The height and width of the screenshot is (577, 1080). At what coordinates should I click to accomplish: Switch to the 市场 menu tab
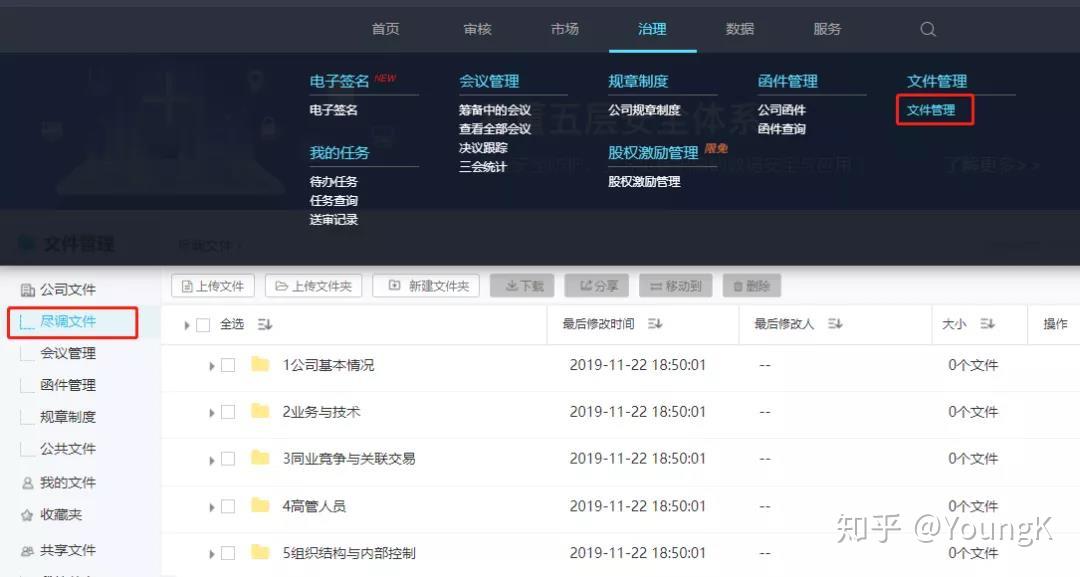(564, 29)
